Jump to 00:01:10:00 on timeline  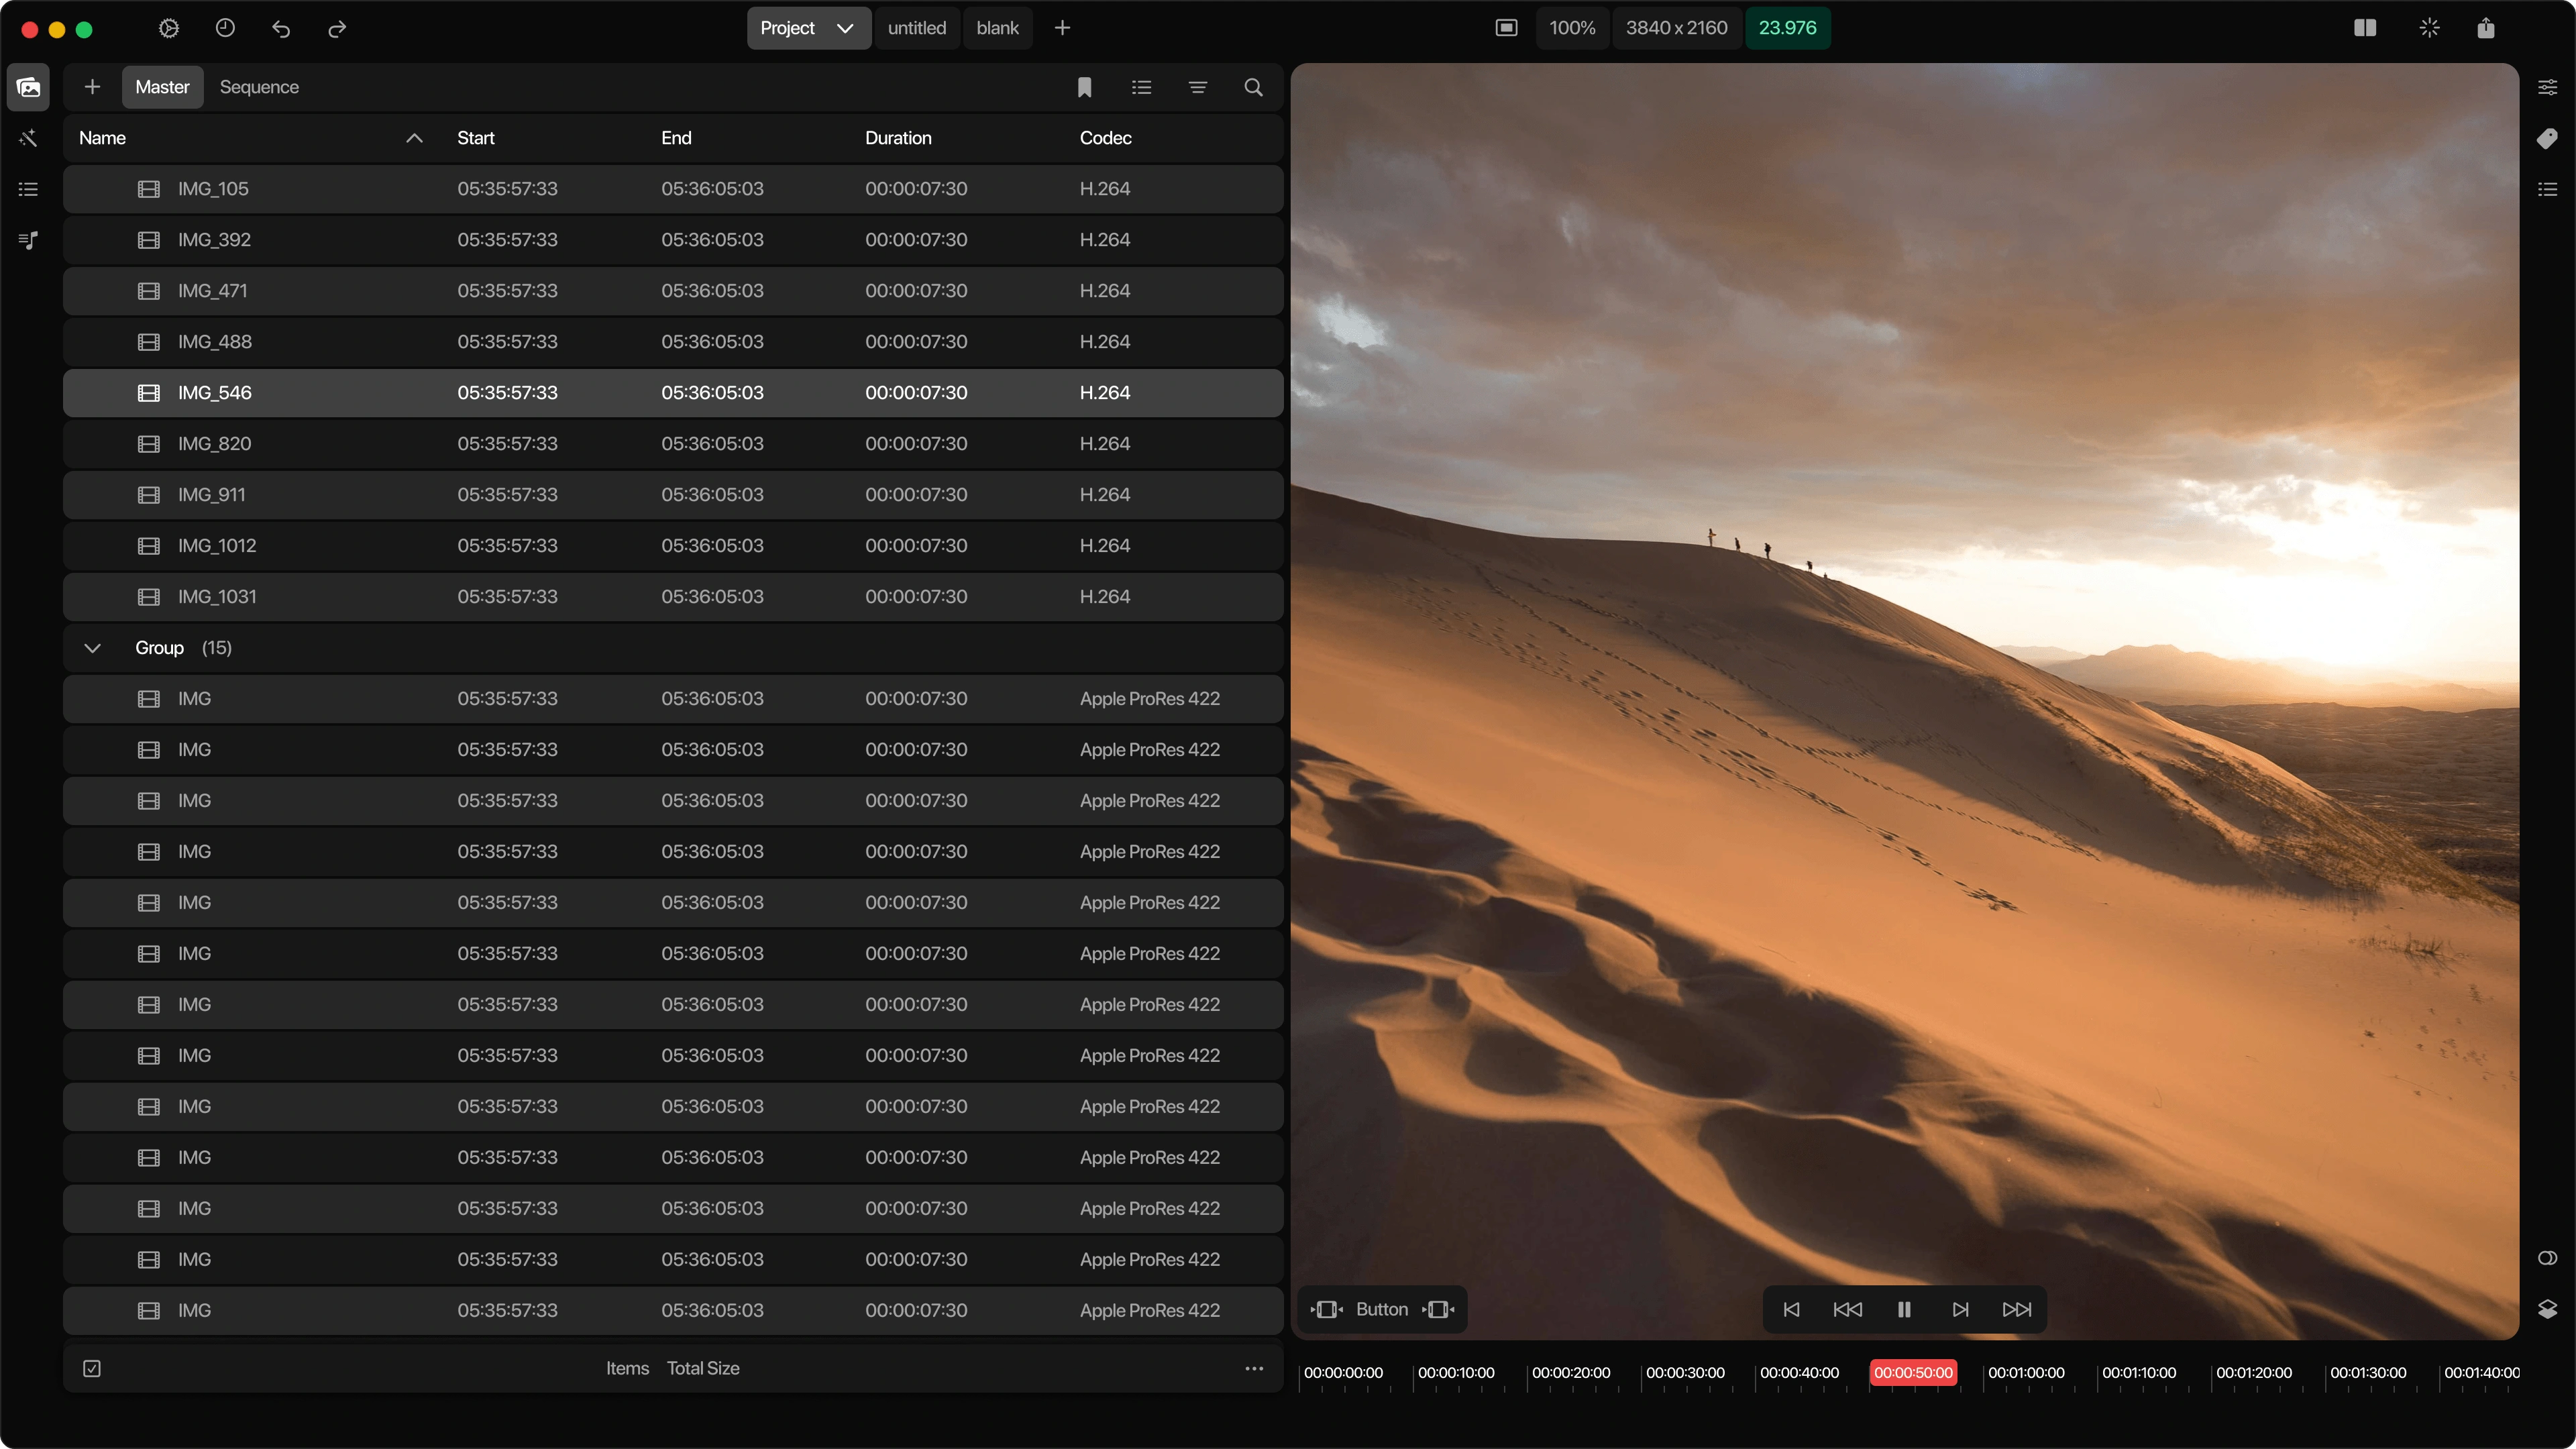[x=2139, y=1372]
